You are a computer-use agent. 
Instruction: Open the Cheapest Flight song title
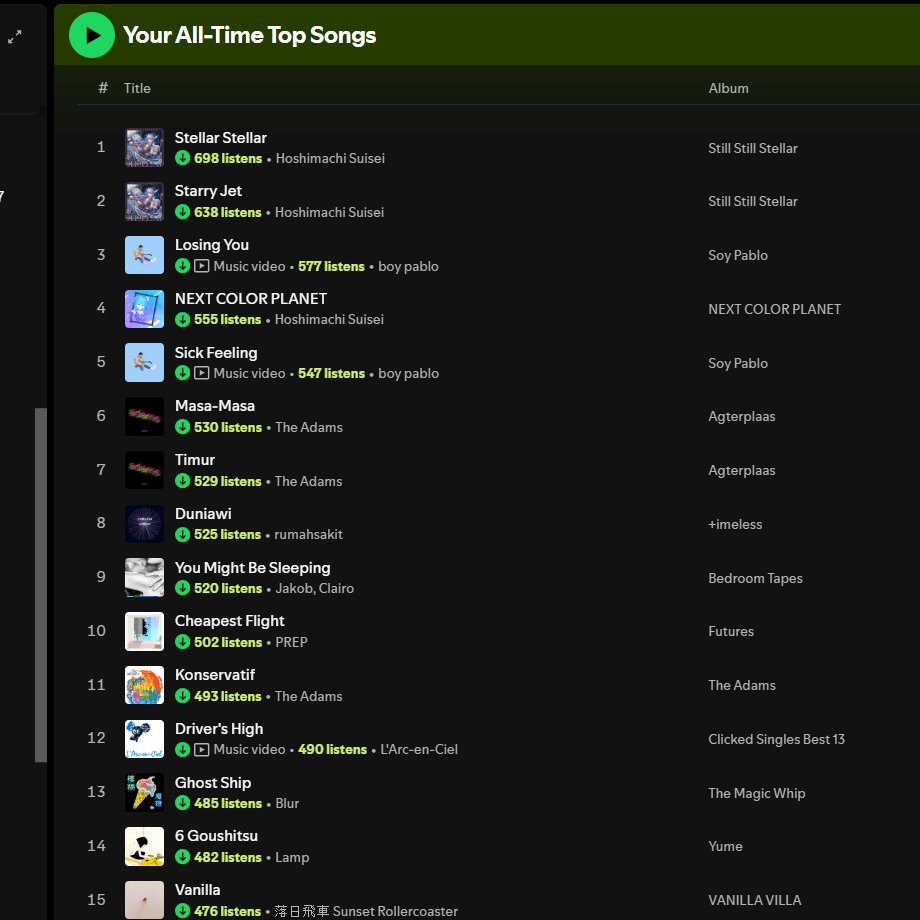[x=229, y=621]
